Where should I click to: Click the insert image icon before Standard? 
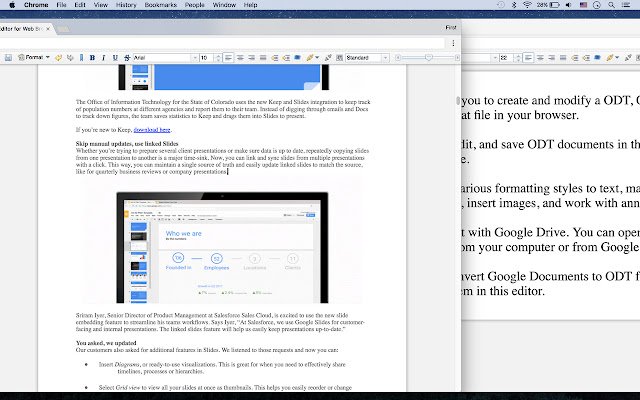(339, 58)
